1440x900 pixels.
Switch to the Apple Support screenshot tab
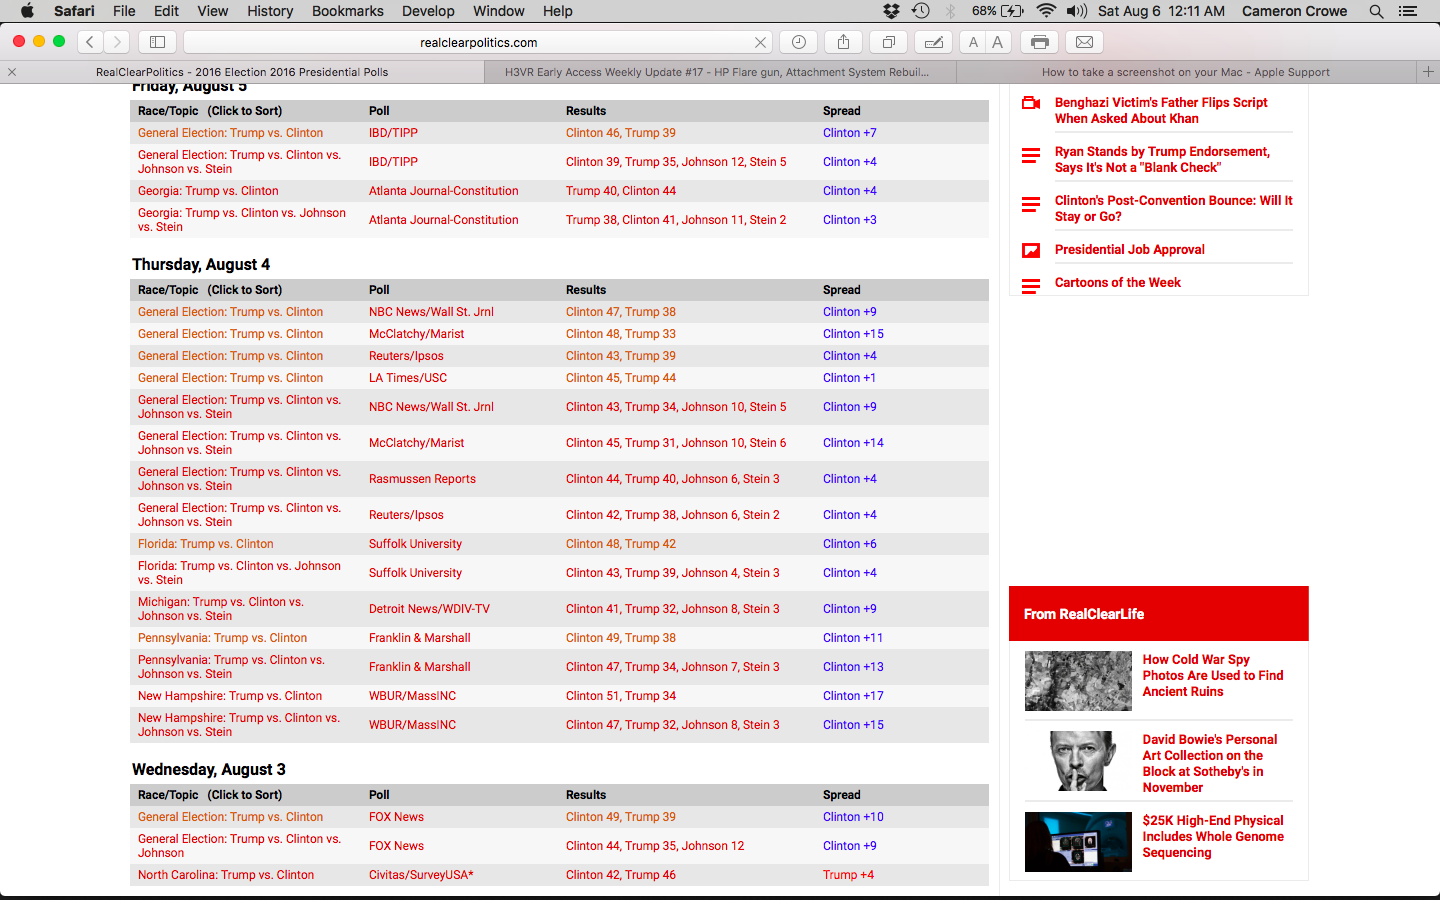[x=1186, y=72]
